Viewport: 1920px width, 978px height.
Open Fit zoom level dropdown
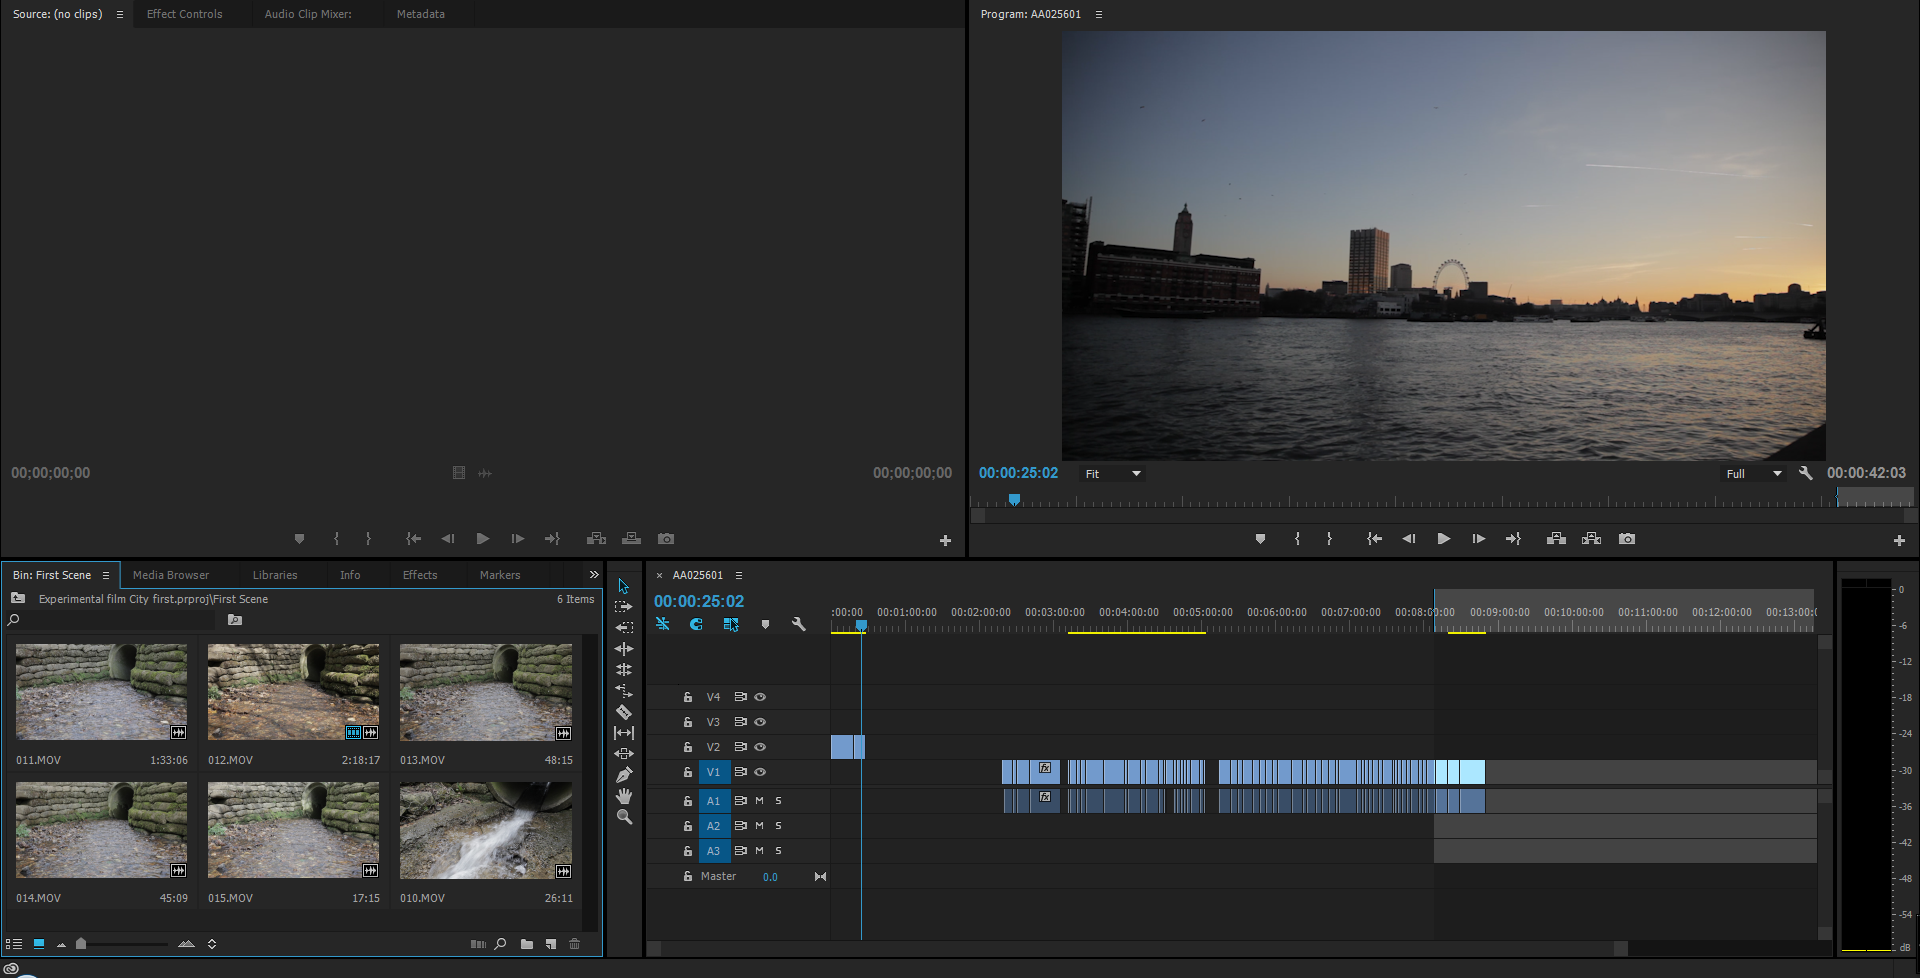(x=1114, y=474)
